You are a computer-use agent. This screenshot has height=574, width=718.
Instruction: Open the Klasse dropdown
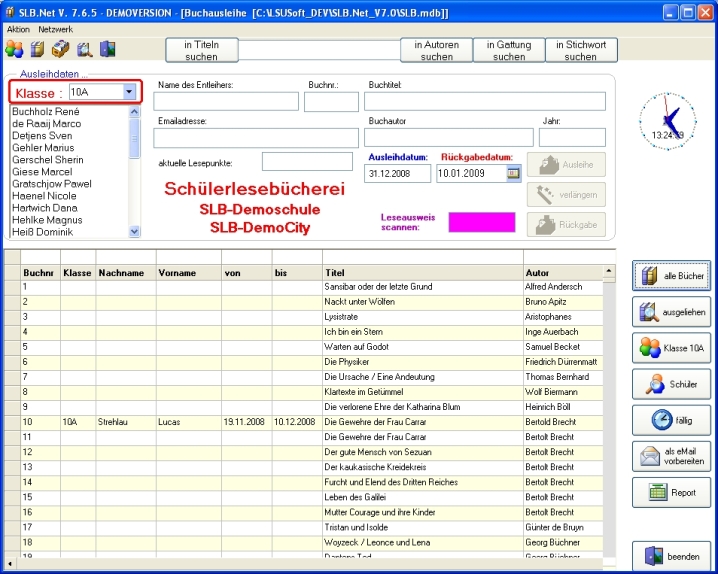click(x=129, y=92)
